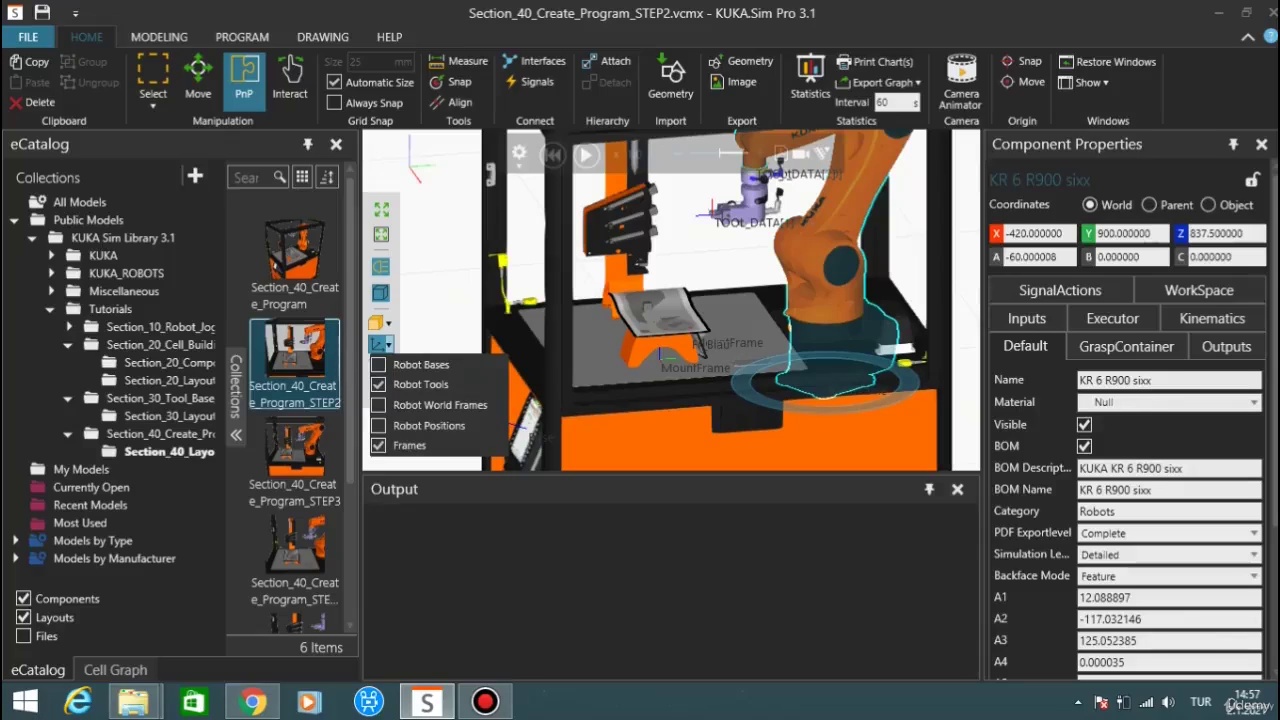1280x720 pixels.
Task: Open the Statistics chart tool
Action: [x=810, y=78]
